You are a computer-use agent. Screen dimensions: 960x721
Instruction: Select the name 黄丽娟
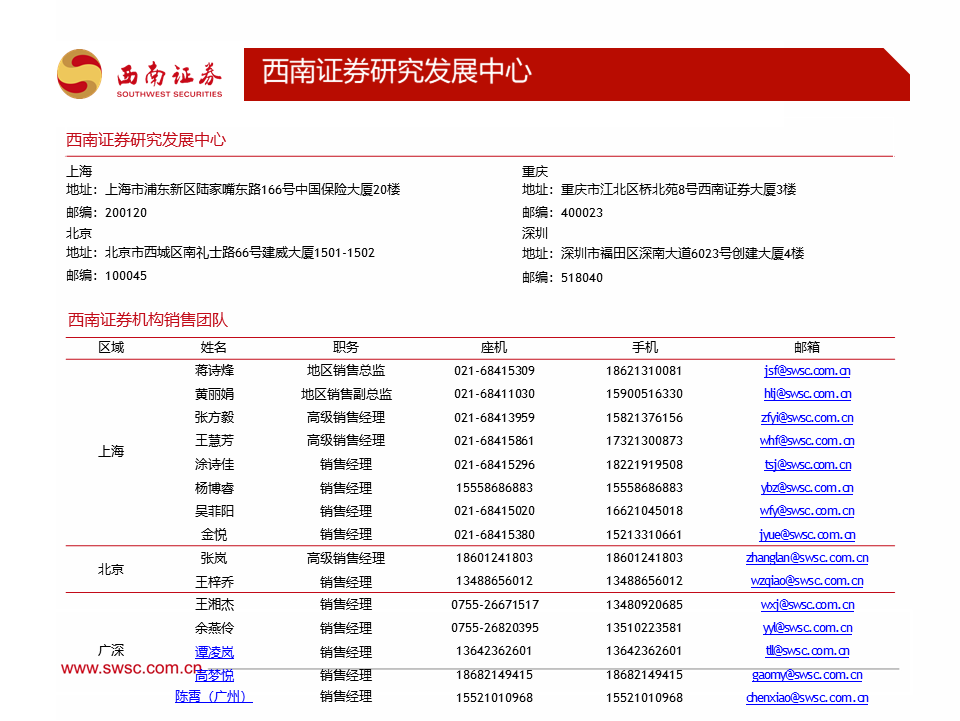(214, 394)
